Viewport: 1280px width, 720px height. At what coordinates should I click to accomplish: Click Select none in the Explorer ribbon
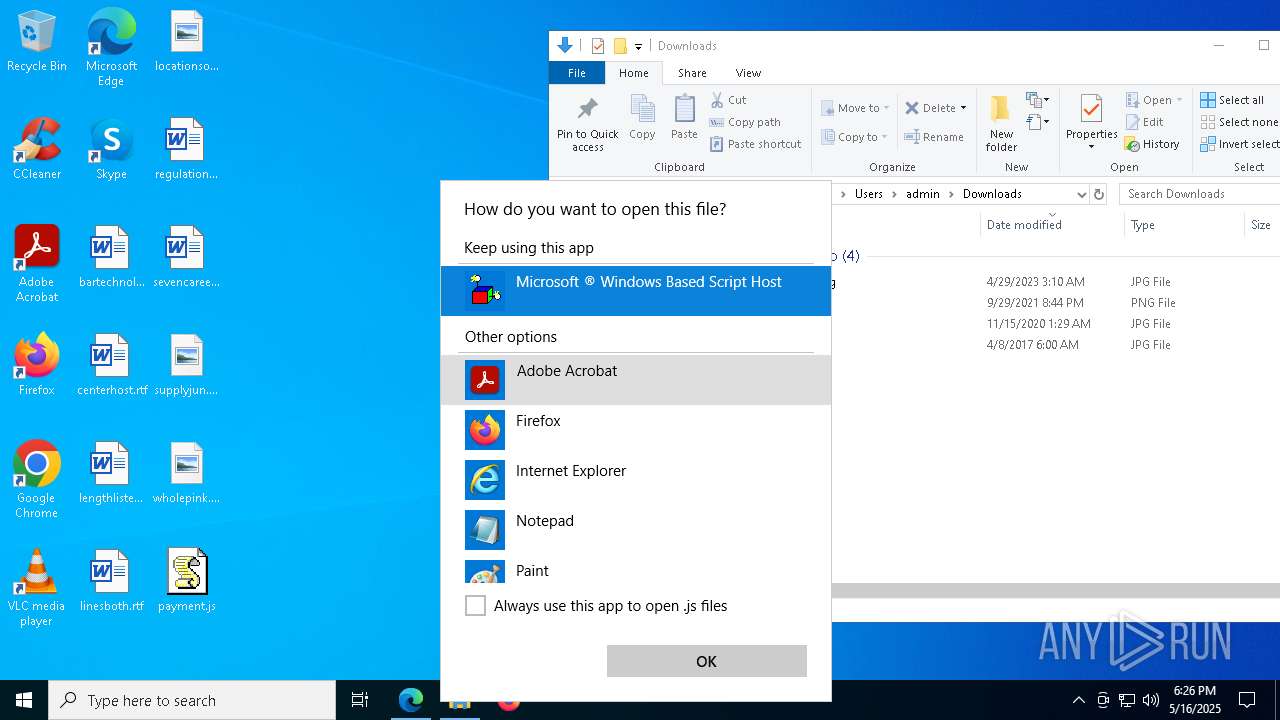point(1240,122)
